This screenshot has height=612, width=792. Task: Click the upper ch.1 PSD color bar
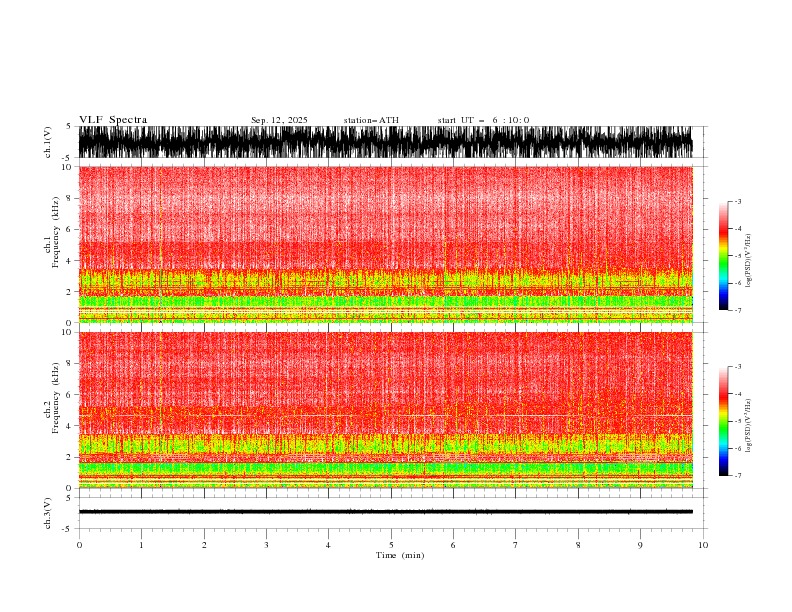point(723,256)
